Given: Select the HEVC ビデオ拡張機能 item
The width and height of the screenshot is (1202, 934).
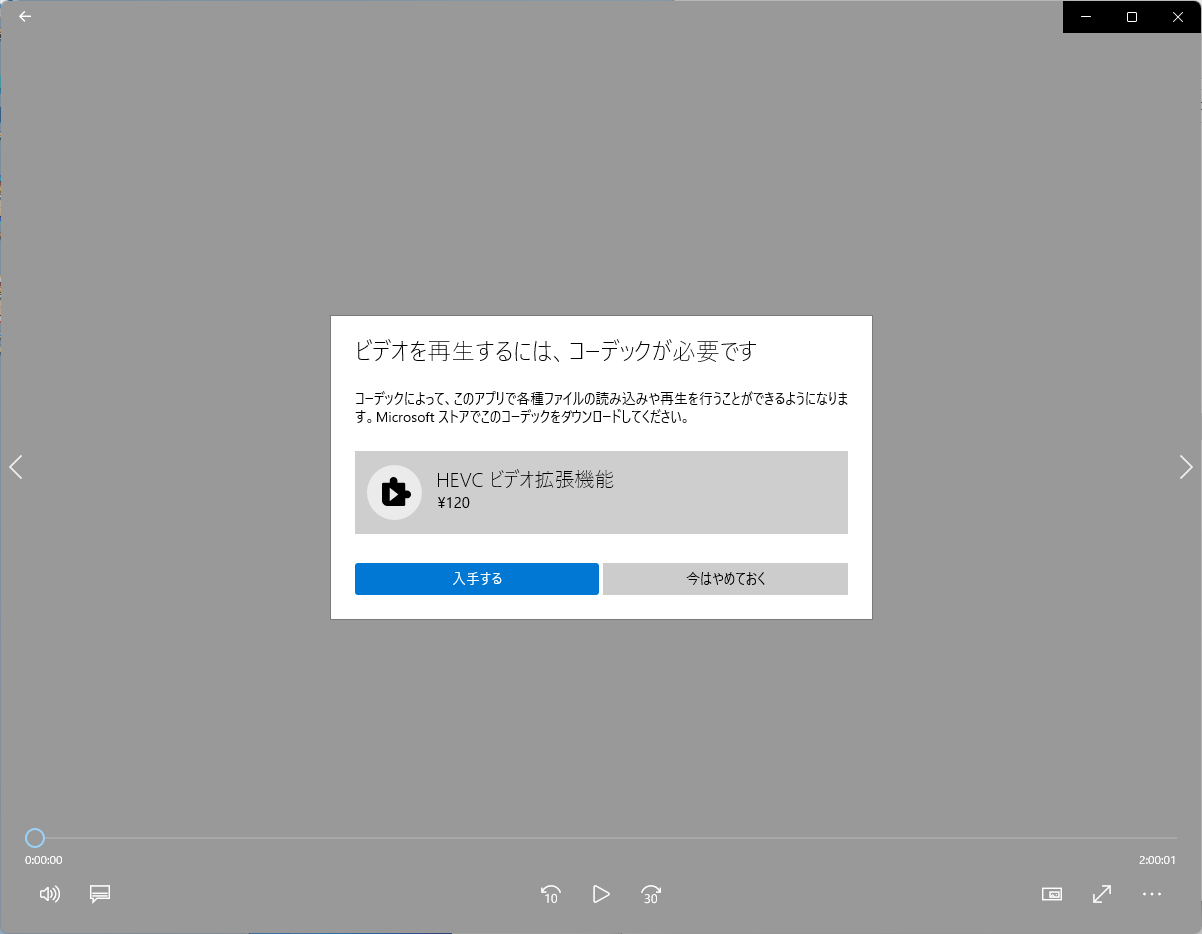Looking at the screenshot, I should pos(601,492).
